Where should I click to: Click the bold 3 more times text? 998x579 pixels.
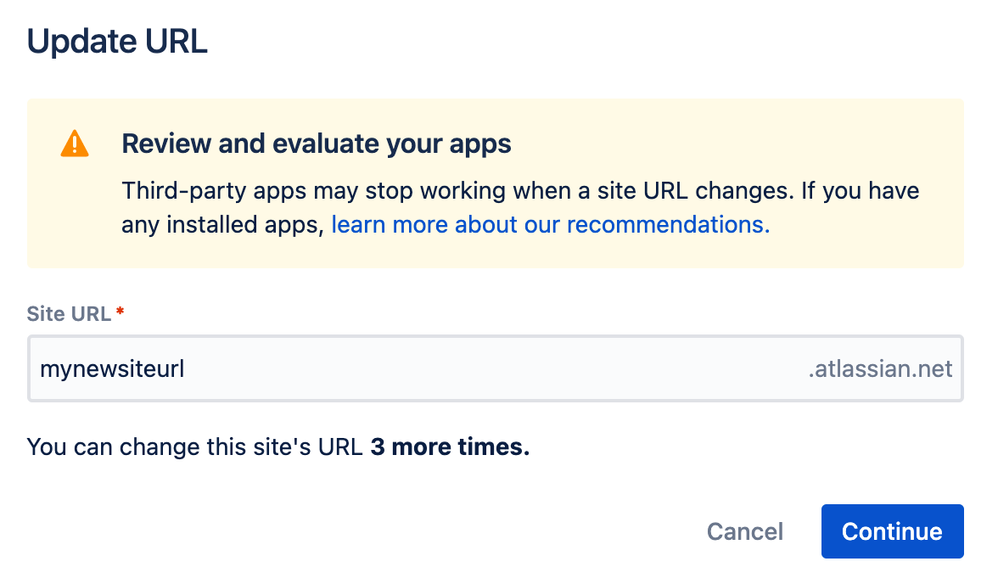click(x=450, y=447)
